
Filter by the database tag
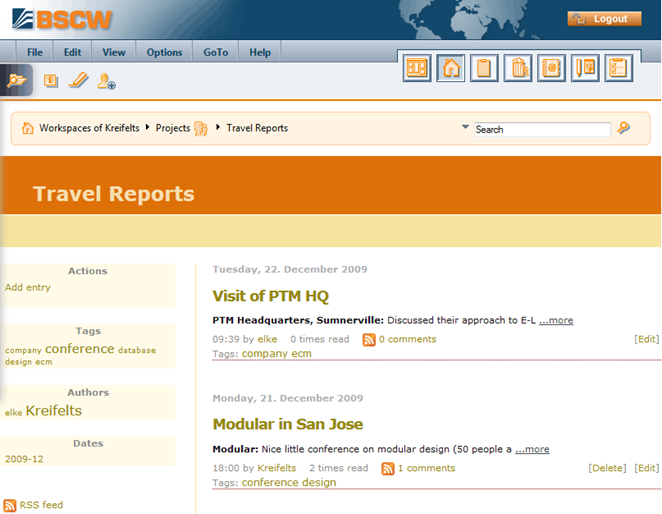(137, 350)
